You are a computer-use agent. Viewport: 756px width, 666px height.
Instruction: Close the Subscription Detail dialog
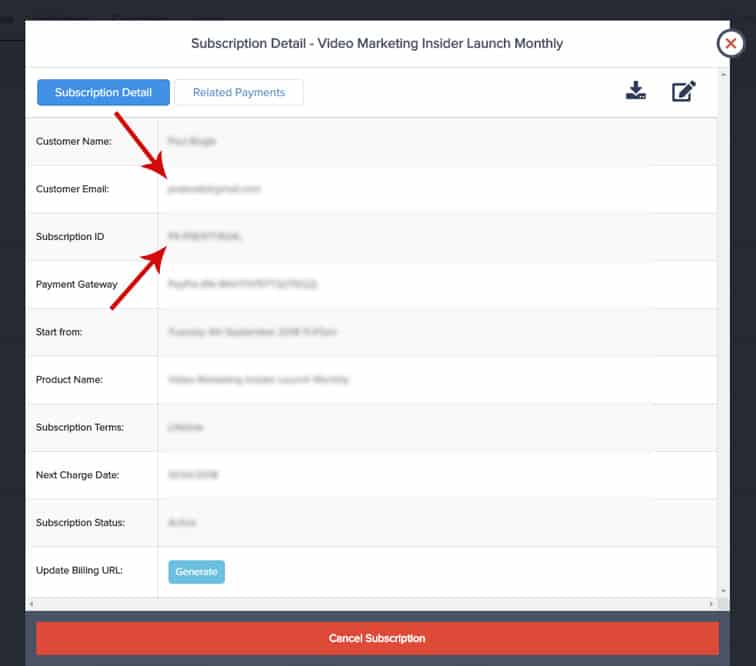coord(731,43)
